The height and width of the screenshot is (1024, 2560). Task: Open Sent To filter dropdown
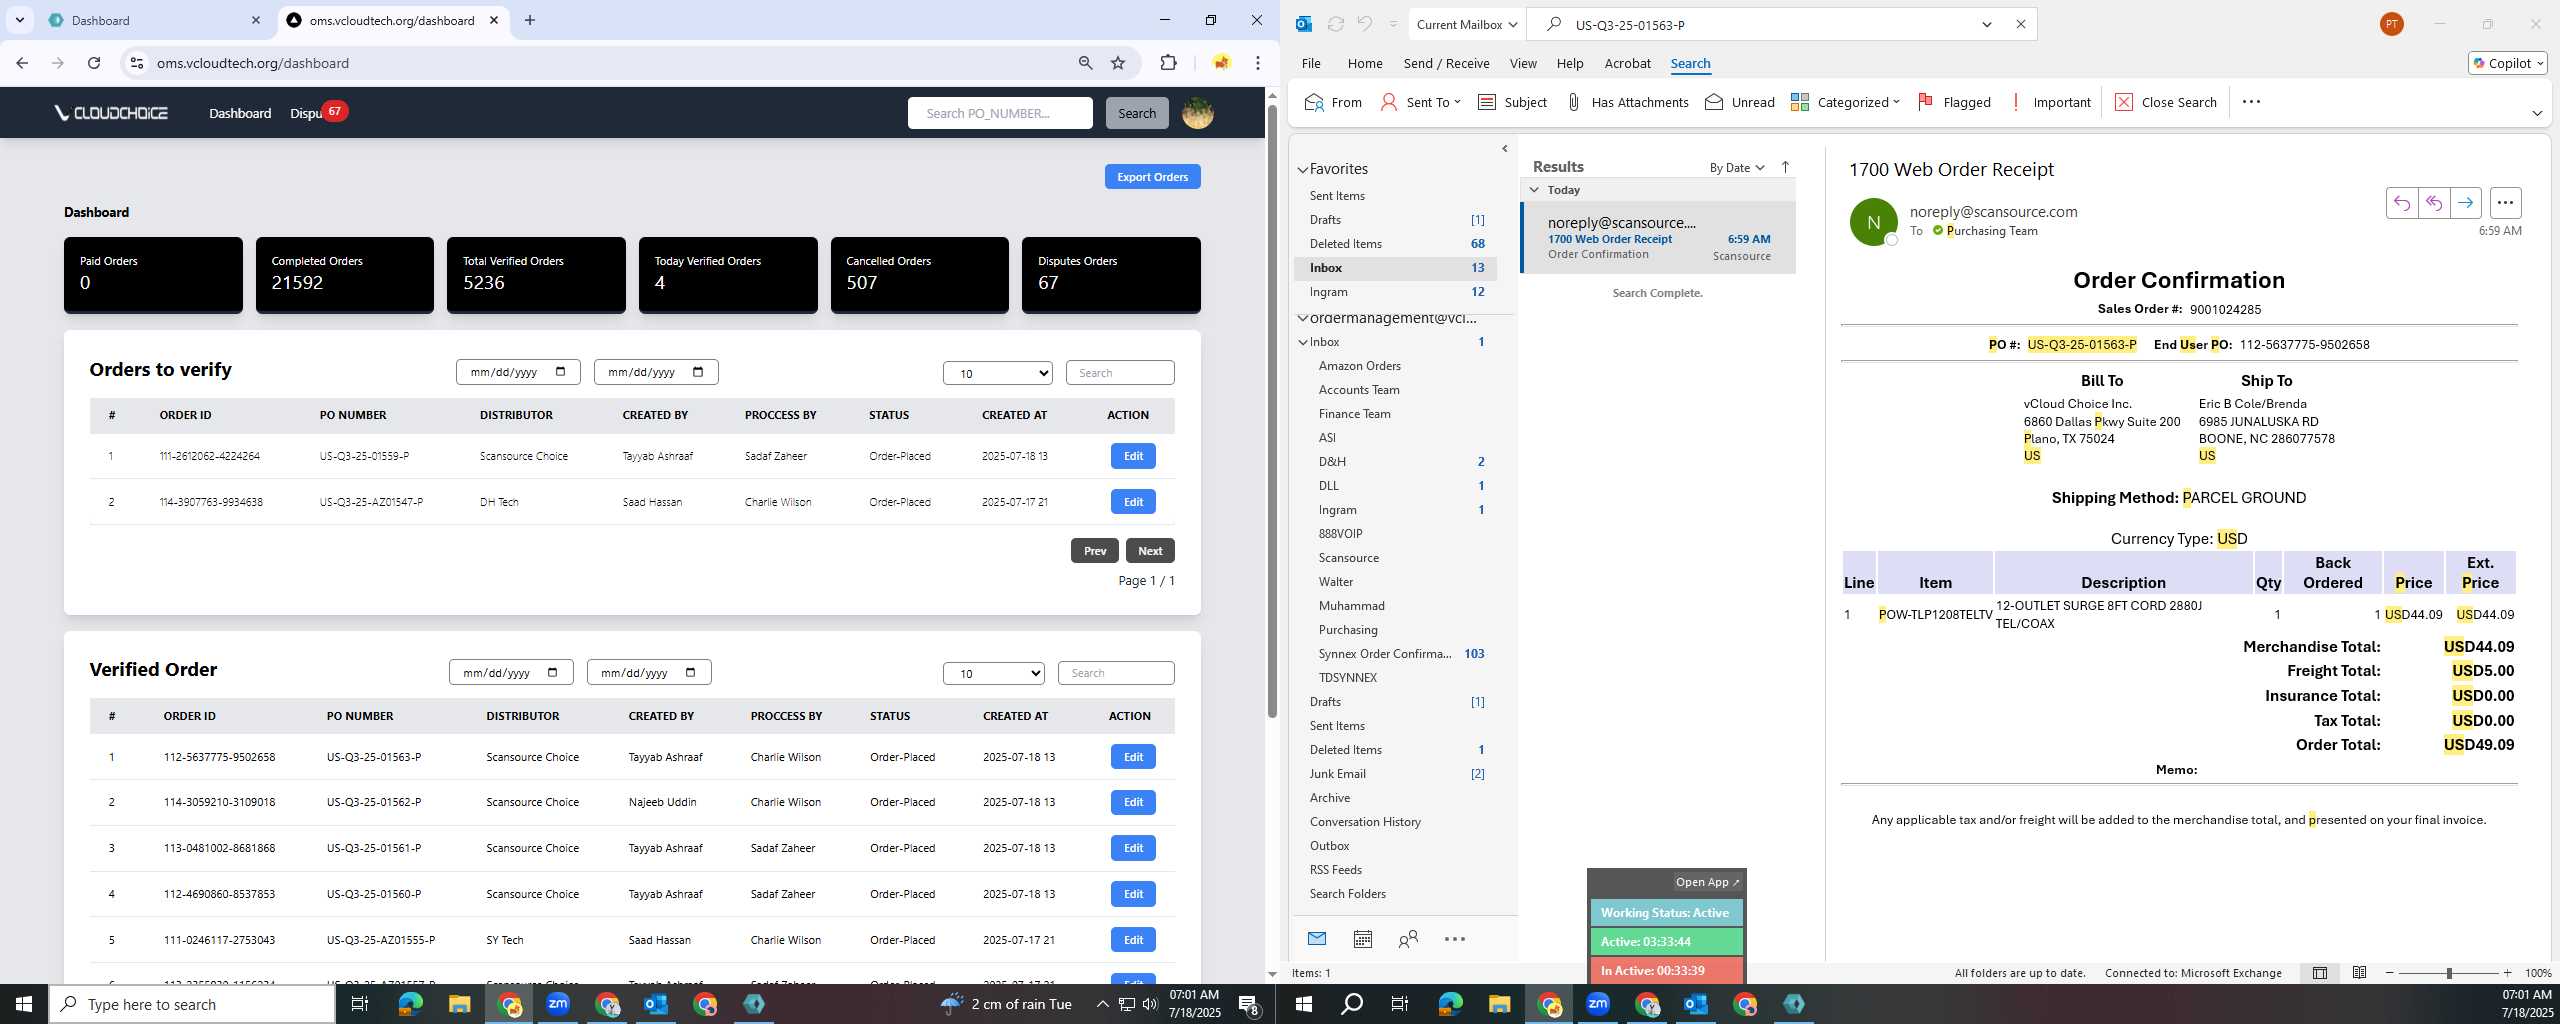pyautogui.click(x=1420, y=102)
